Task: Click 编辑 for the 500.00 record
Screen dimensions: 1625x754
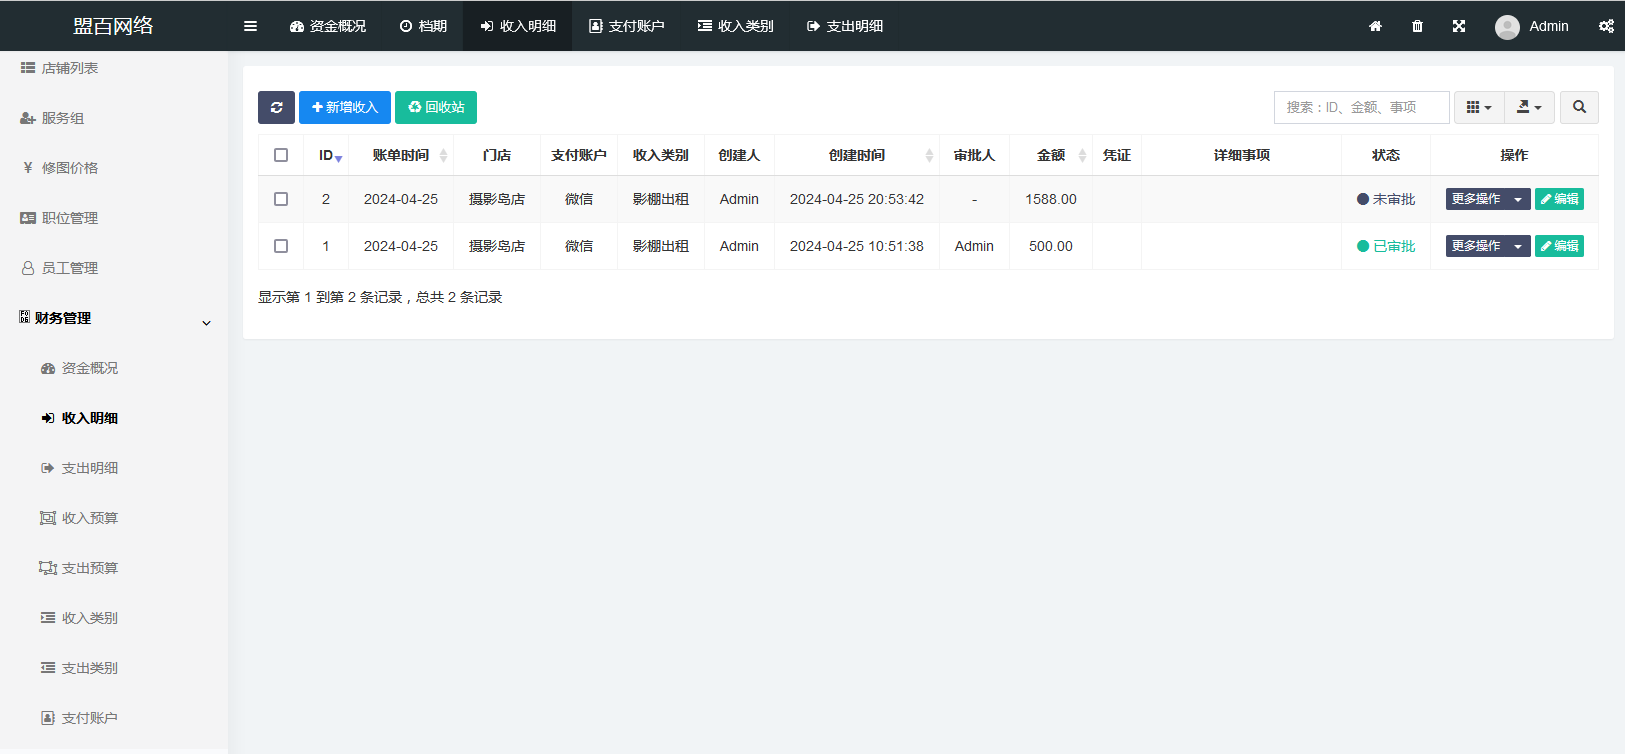Action: (1559, 246)
